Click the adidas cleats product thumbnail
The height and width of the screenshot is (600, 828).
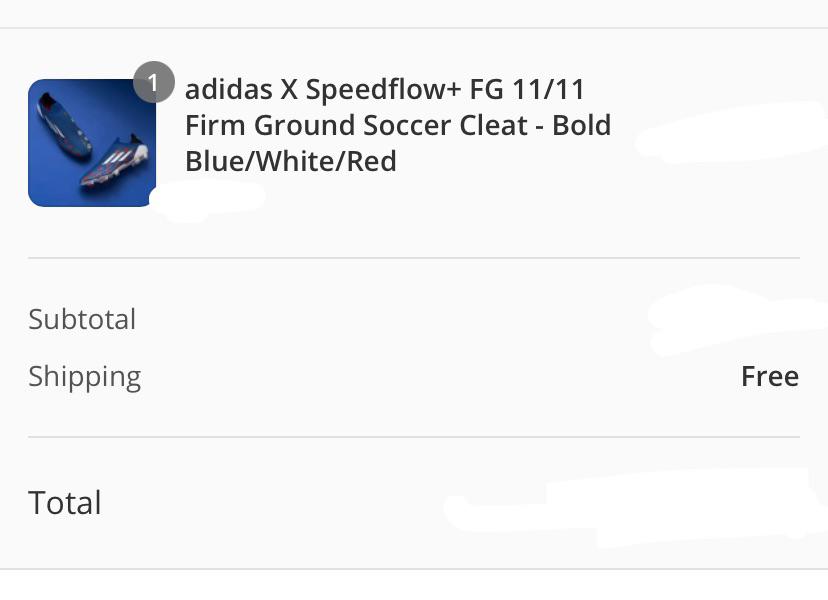point(91,143)
